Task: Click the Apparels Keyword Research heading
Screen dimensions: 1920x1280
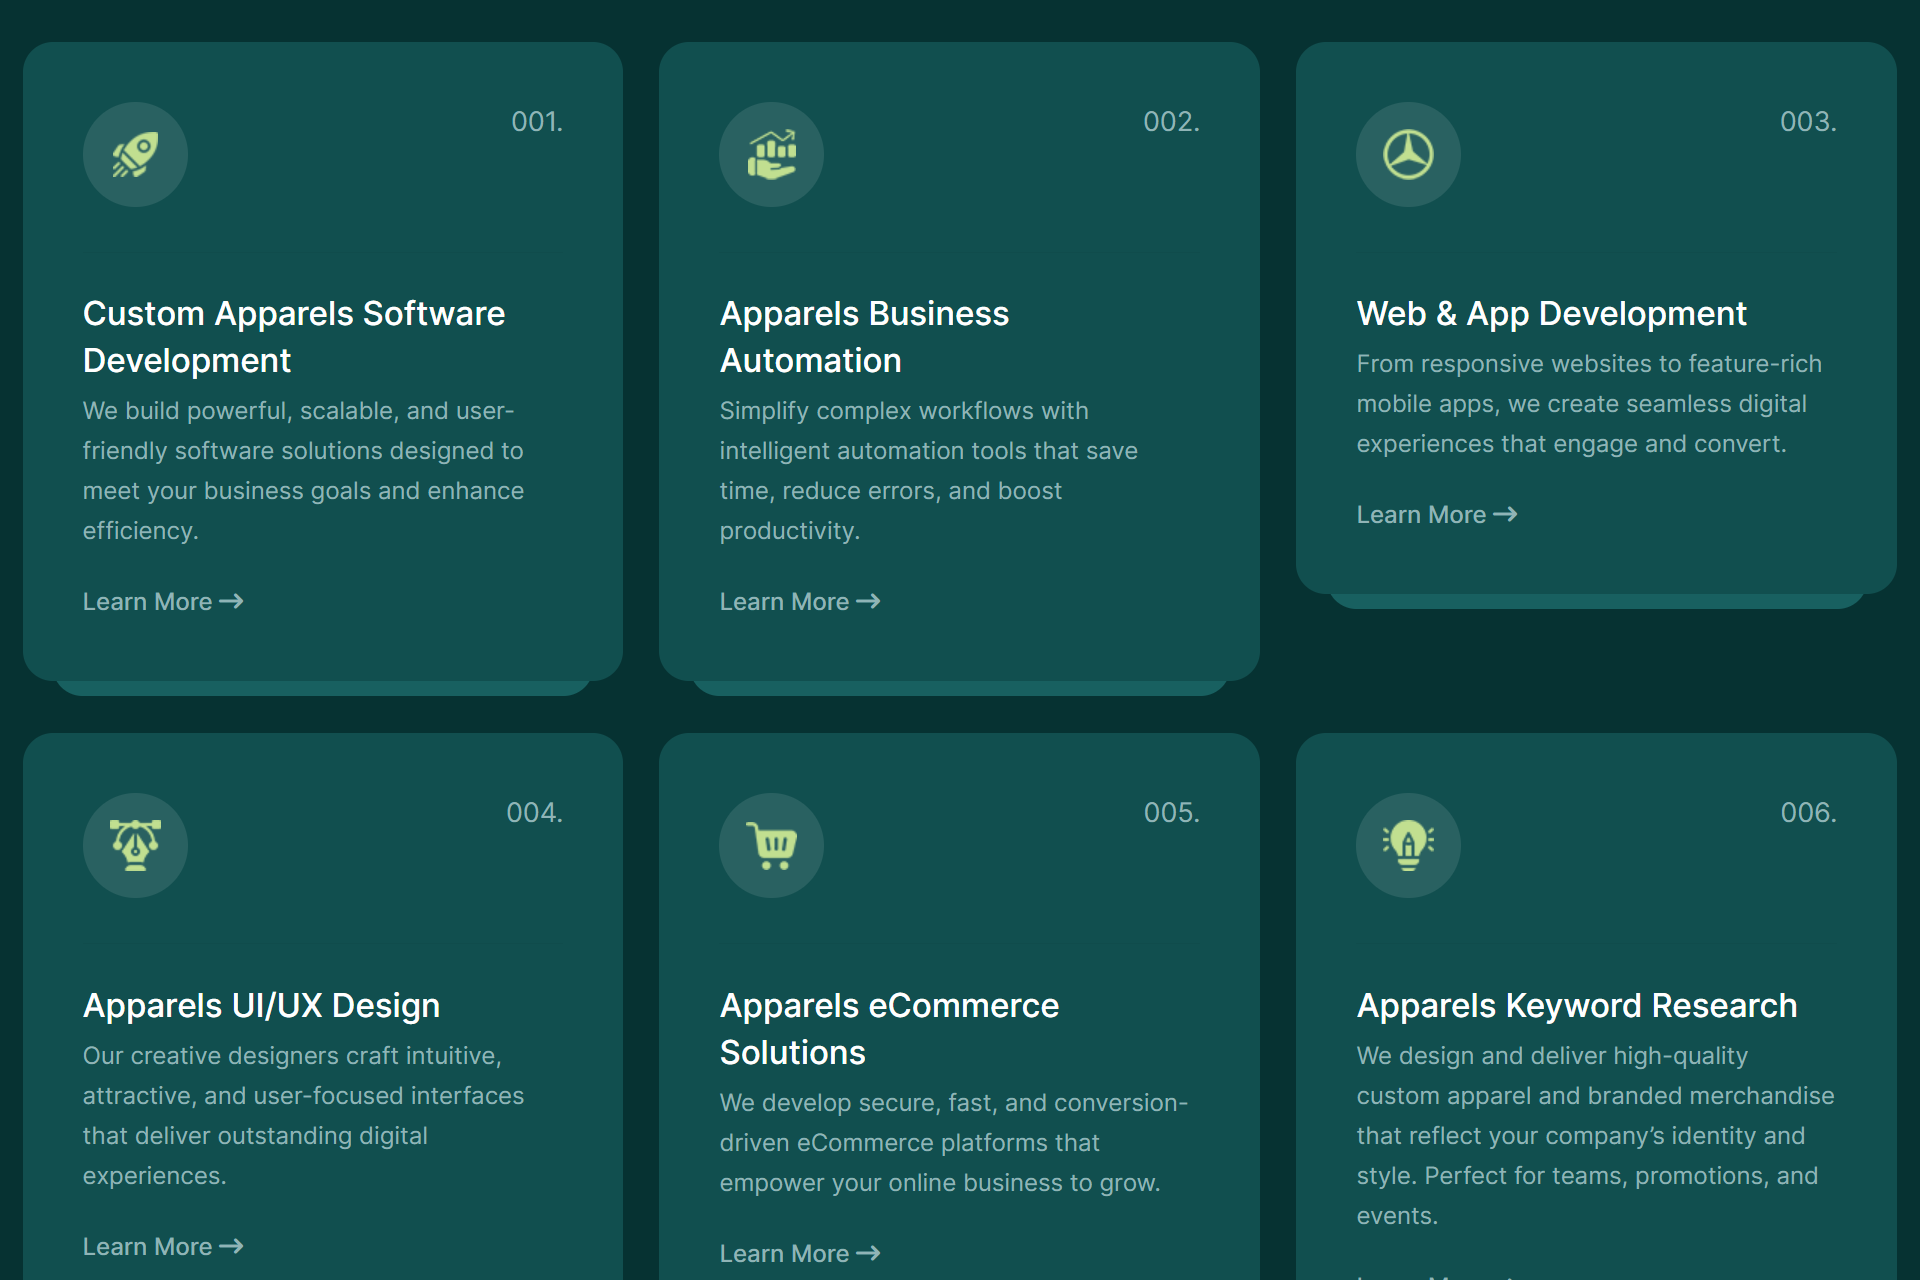Action: pyautogui.click(x=1576, y=1006)
